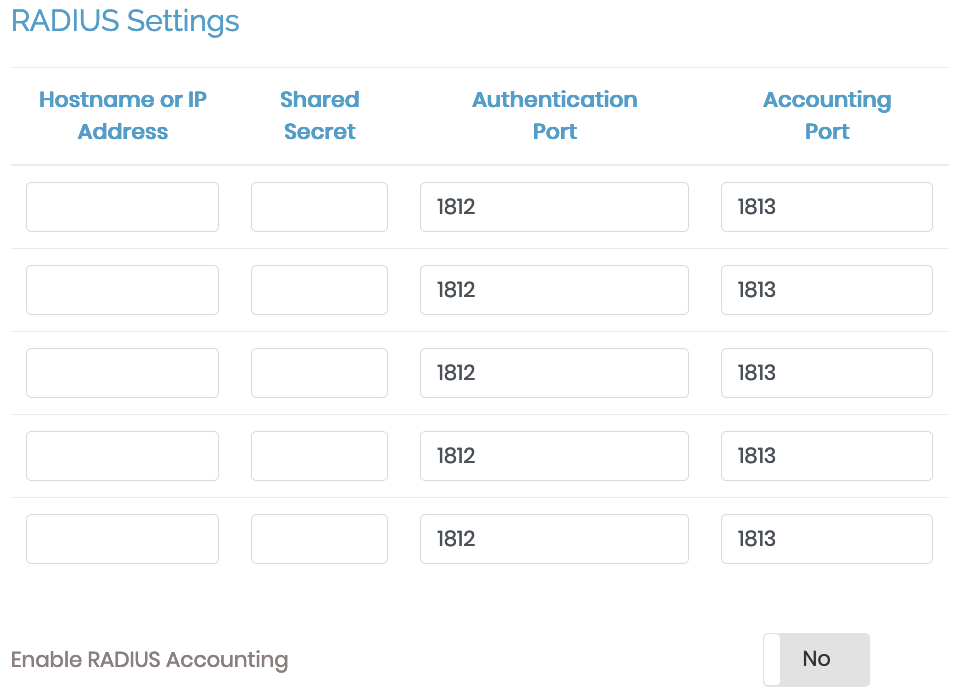Edit fifth row Accounting Port 1813 field

[x=827, y=539]
